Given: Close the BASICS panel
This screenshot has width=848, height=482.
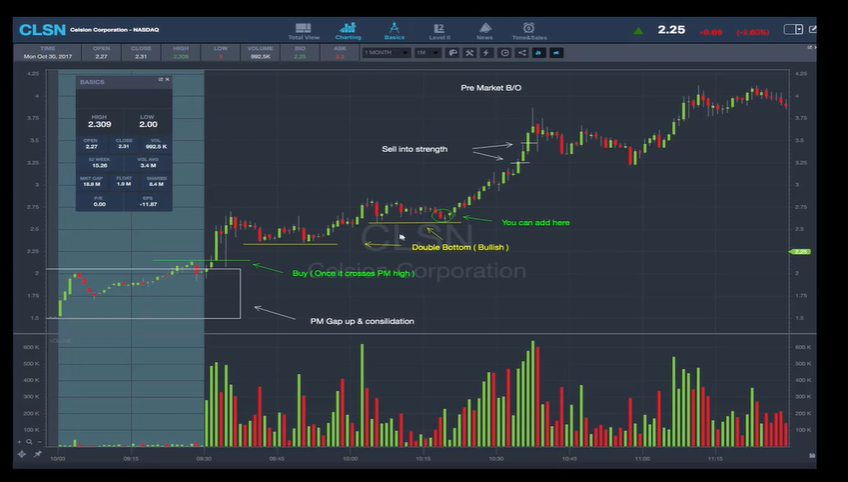Looking at the screenshot, I should pyautogui.click(x=167, y=80).
